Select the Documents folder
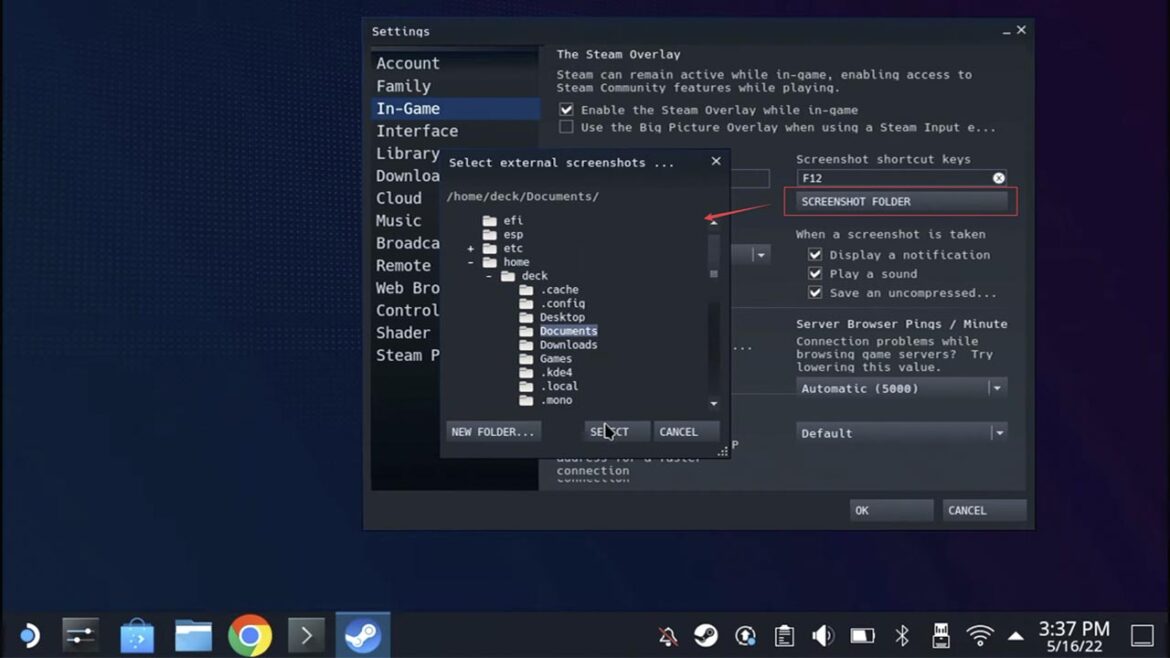The width and height of the screenshot is (1170, 658). click(568, 331)
